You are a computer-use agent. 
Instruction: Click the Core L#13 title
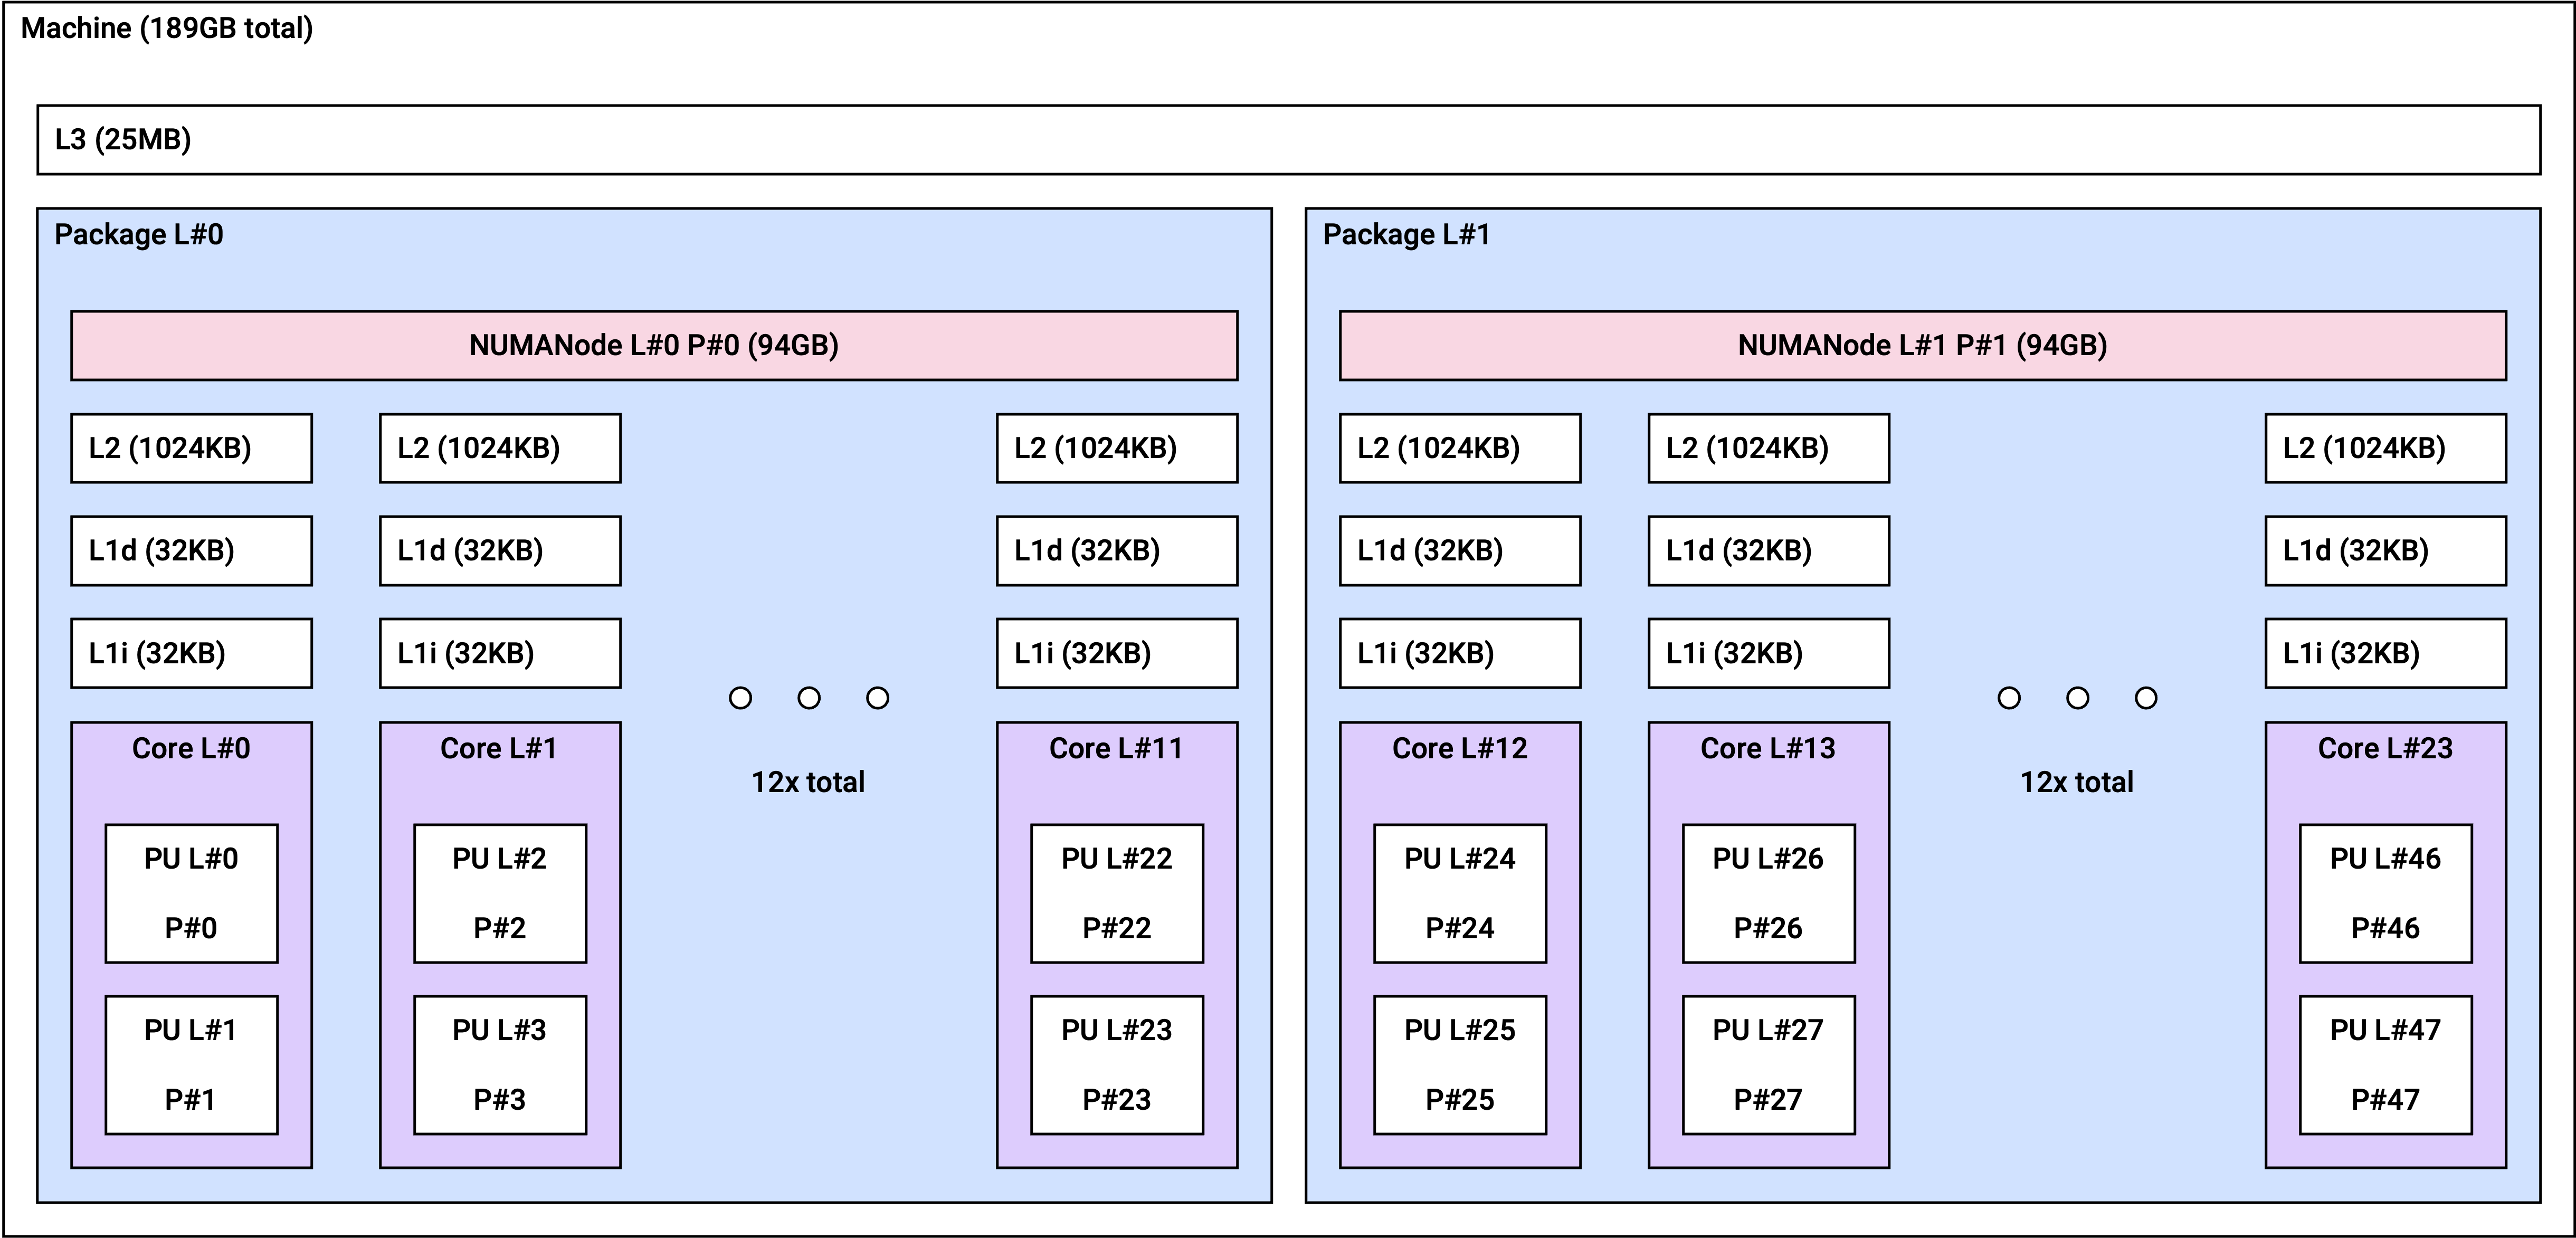[1768, 748]
